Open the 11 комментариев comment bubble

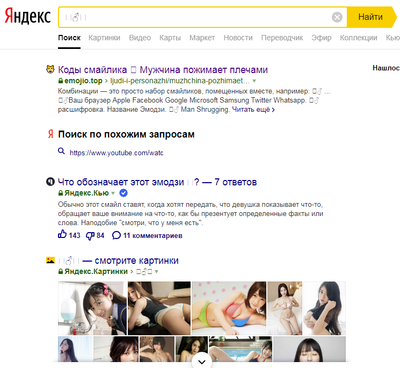(116, 235)
